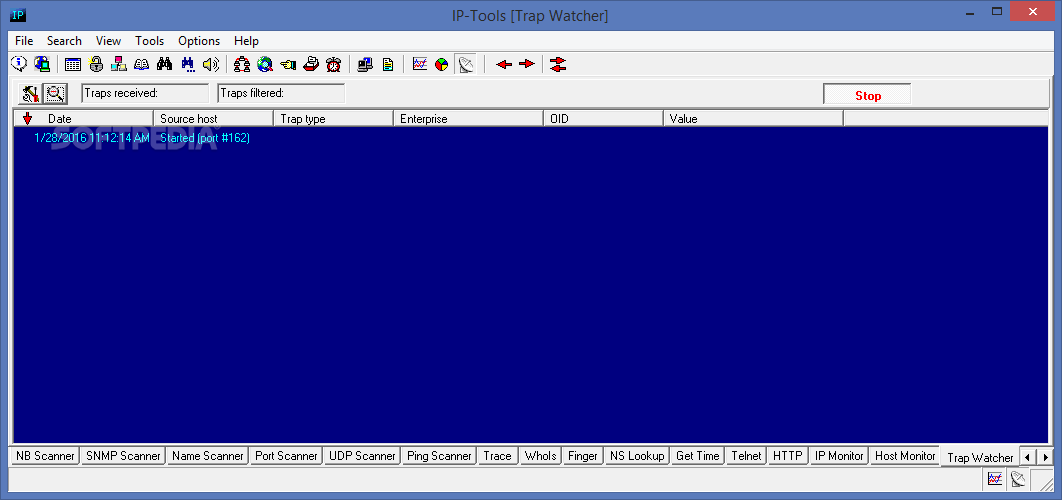The height and width of the screenshot is (500, 1062).
Task: Click the pink network computers toolbar icon
Action: [x=119, y=64]
